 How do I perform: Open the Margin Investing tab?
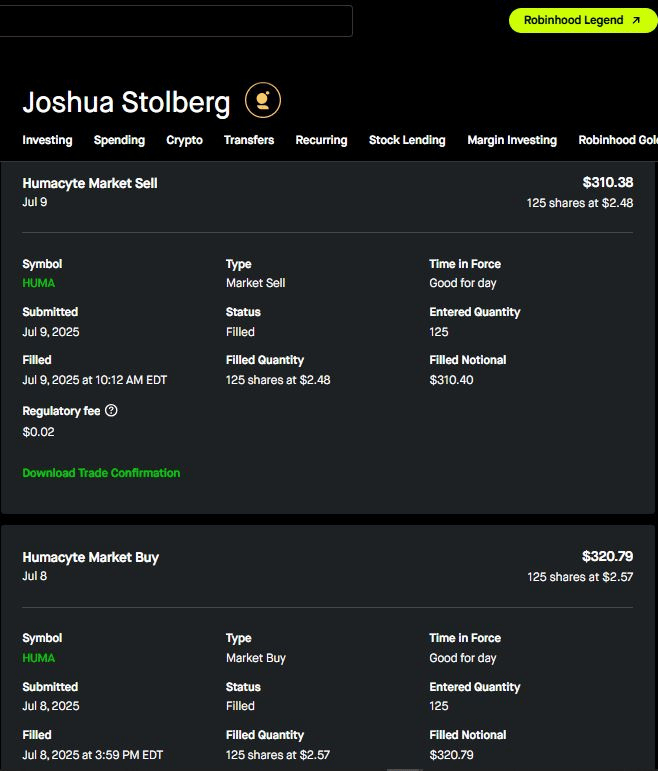[x=512, y=140]
